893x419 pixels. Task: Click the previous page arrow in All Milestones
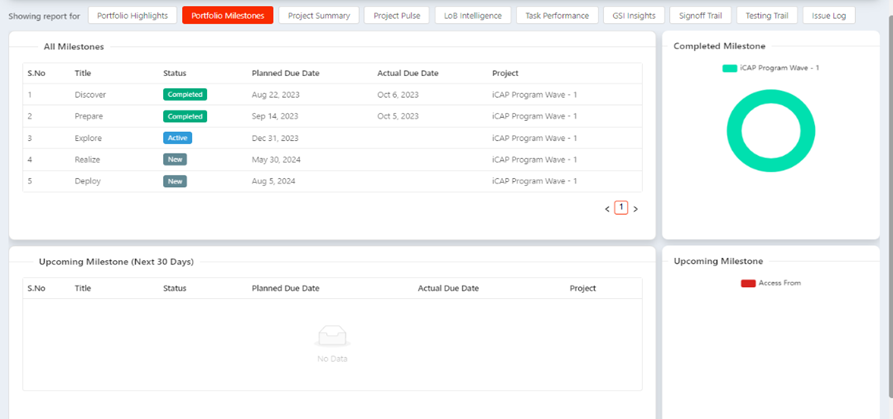[607, 209]
